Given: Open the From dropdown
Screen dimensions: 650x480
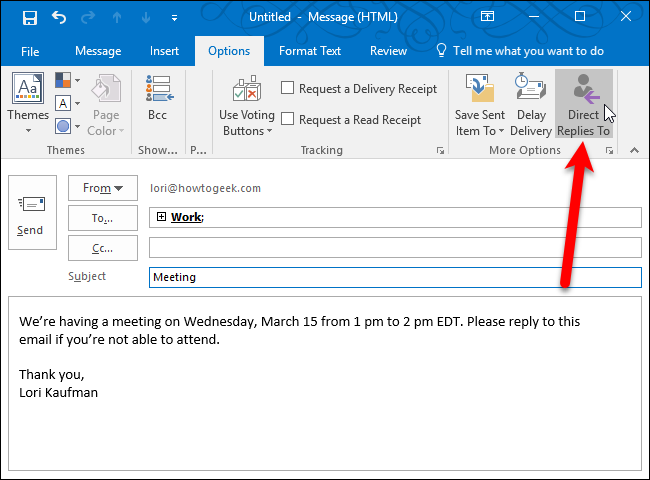Looking at the screenshot, I should coord(103,188).
